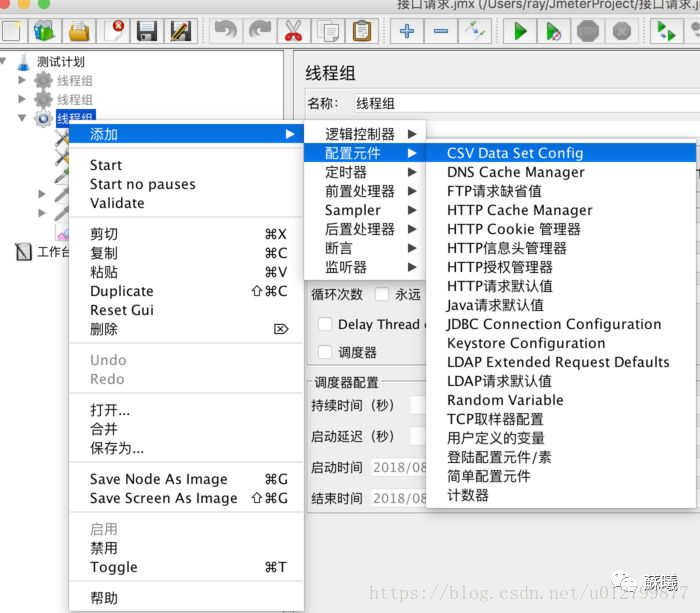The width and height of the screenshot is (700, 613).
Task: Click the Undo arrow icon
Action: pyautogui.click(x=225, y=31)
